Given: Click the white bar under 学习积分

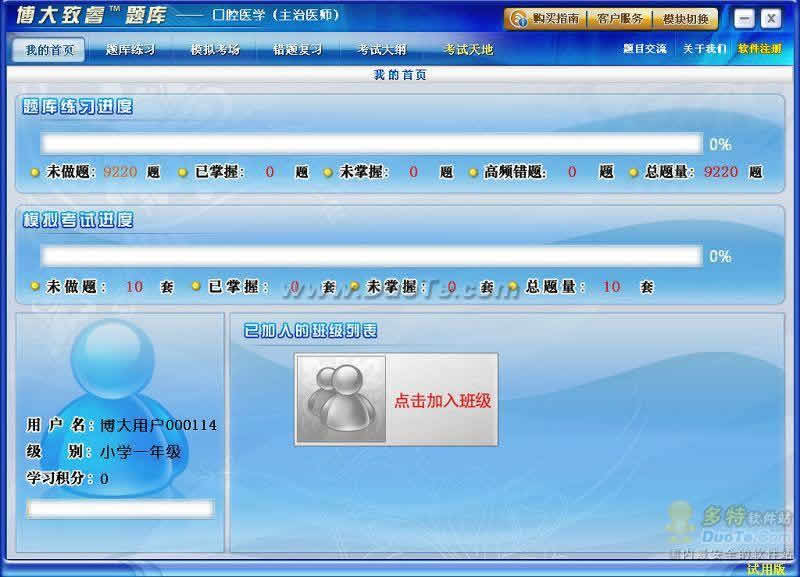Looking at the screenshot, I should pos(120,508).
